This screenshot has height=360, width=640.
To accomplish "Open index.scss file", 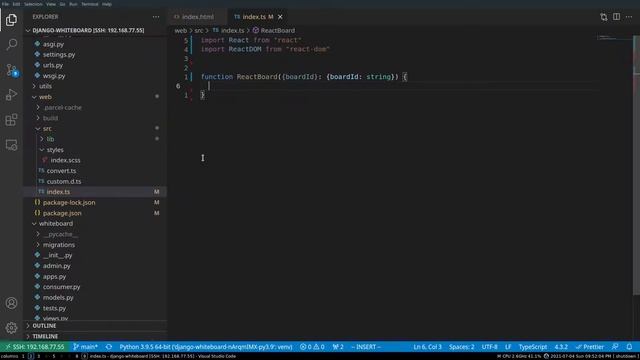I will [95, 160].
